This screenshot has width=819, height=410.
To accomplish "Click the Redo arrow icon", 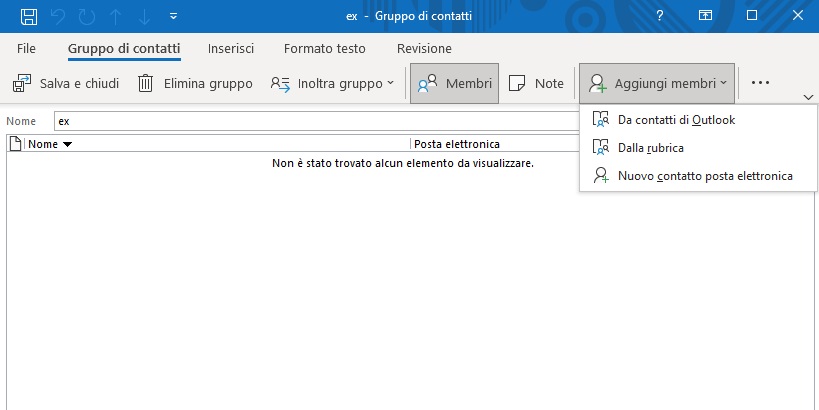I will coord(88,16).
